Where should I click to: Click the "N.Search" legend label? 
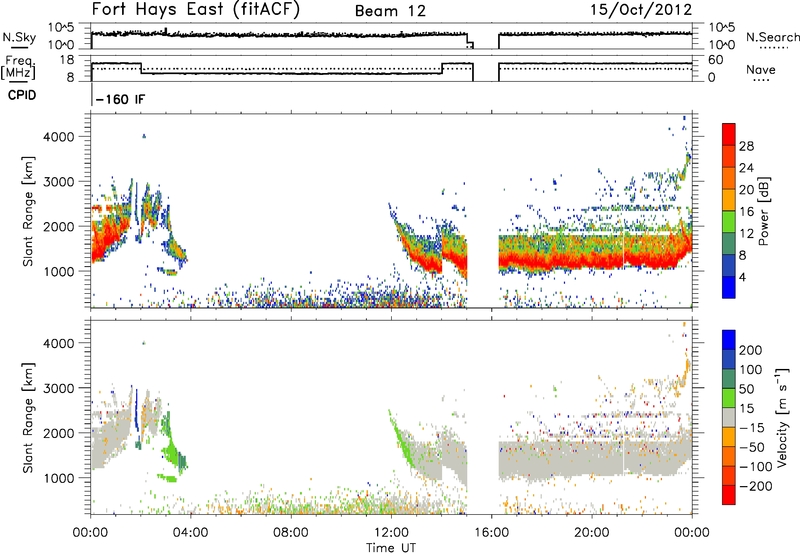click(x=772, y=37)
